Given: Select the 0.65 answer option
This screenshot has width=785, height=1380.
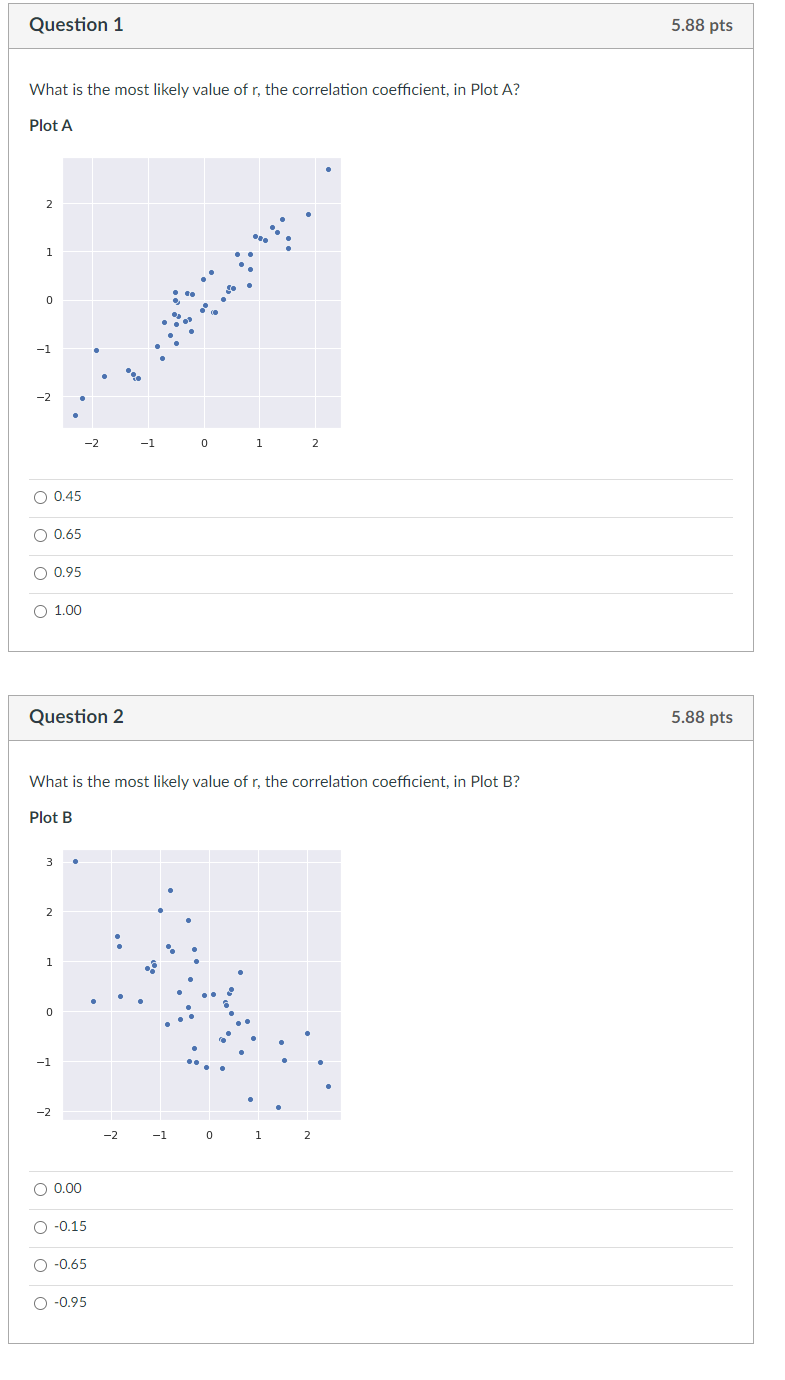Looking at the screenshot, I should click(40, 534).
